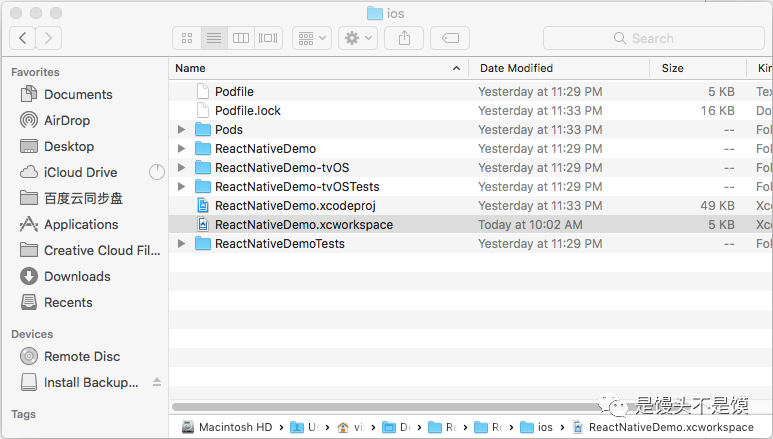Click the Edit Tags toolbar button

450,38
